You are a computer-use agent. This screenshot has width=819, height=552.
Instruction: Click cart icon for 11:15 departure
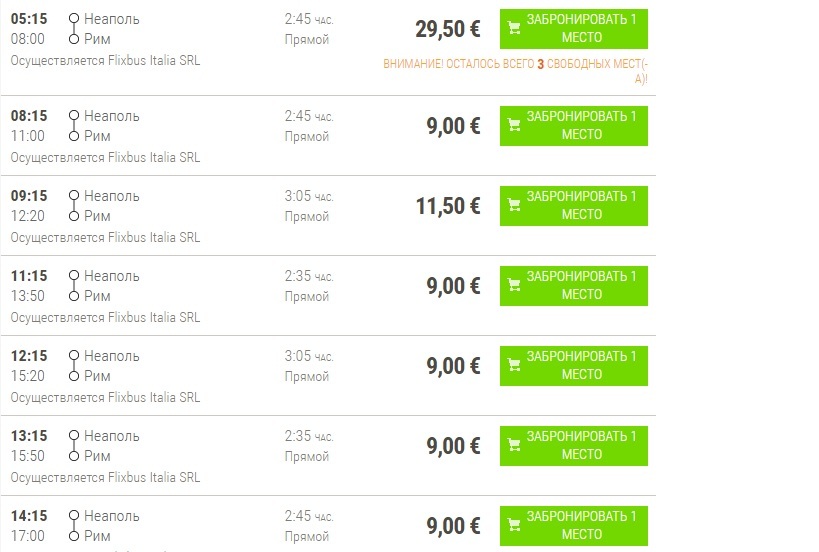514,285
